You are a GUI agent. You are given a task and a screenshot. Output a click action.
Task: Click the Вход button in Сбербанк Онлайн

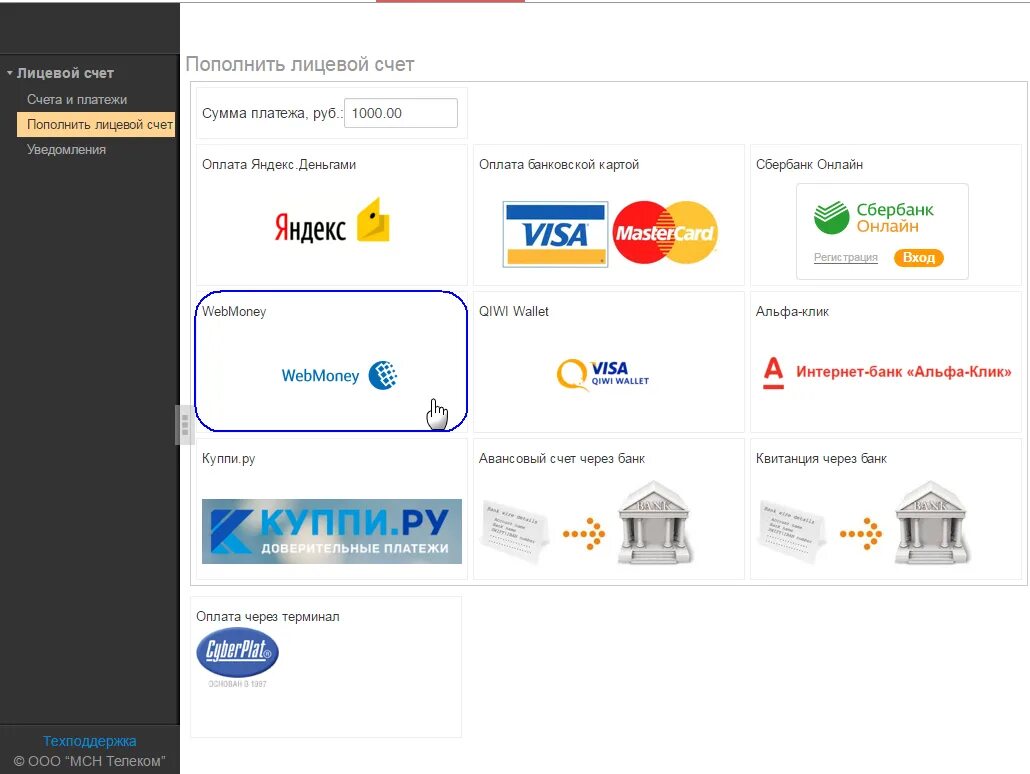point(918,258)
